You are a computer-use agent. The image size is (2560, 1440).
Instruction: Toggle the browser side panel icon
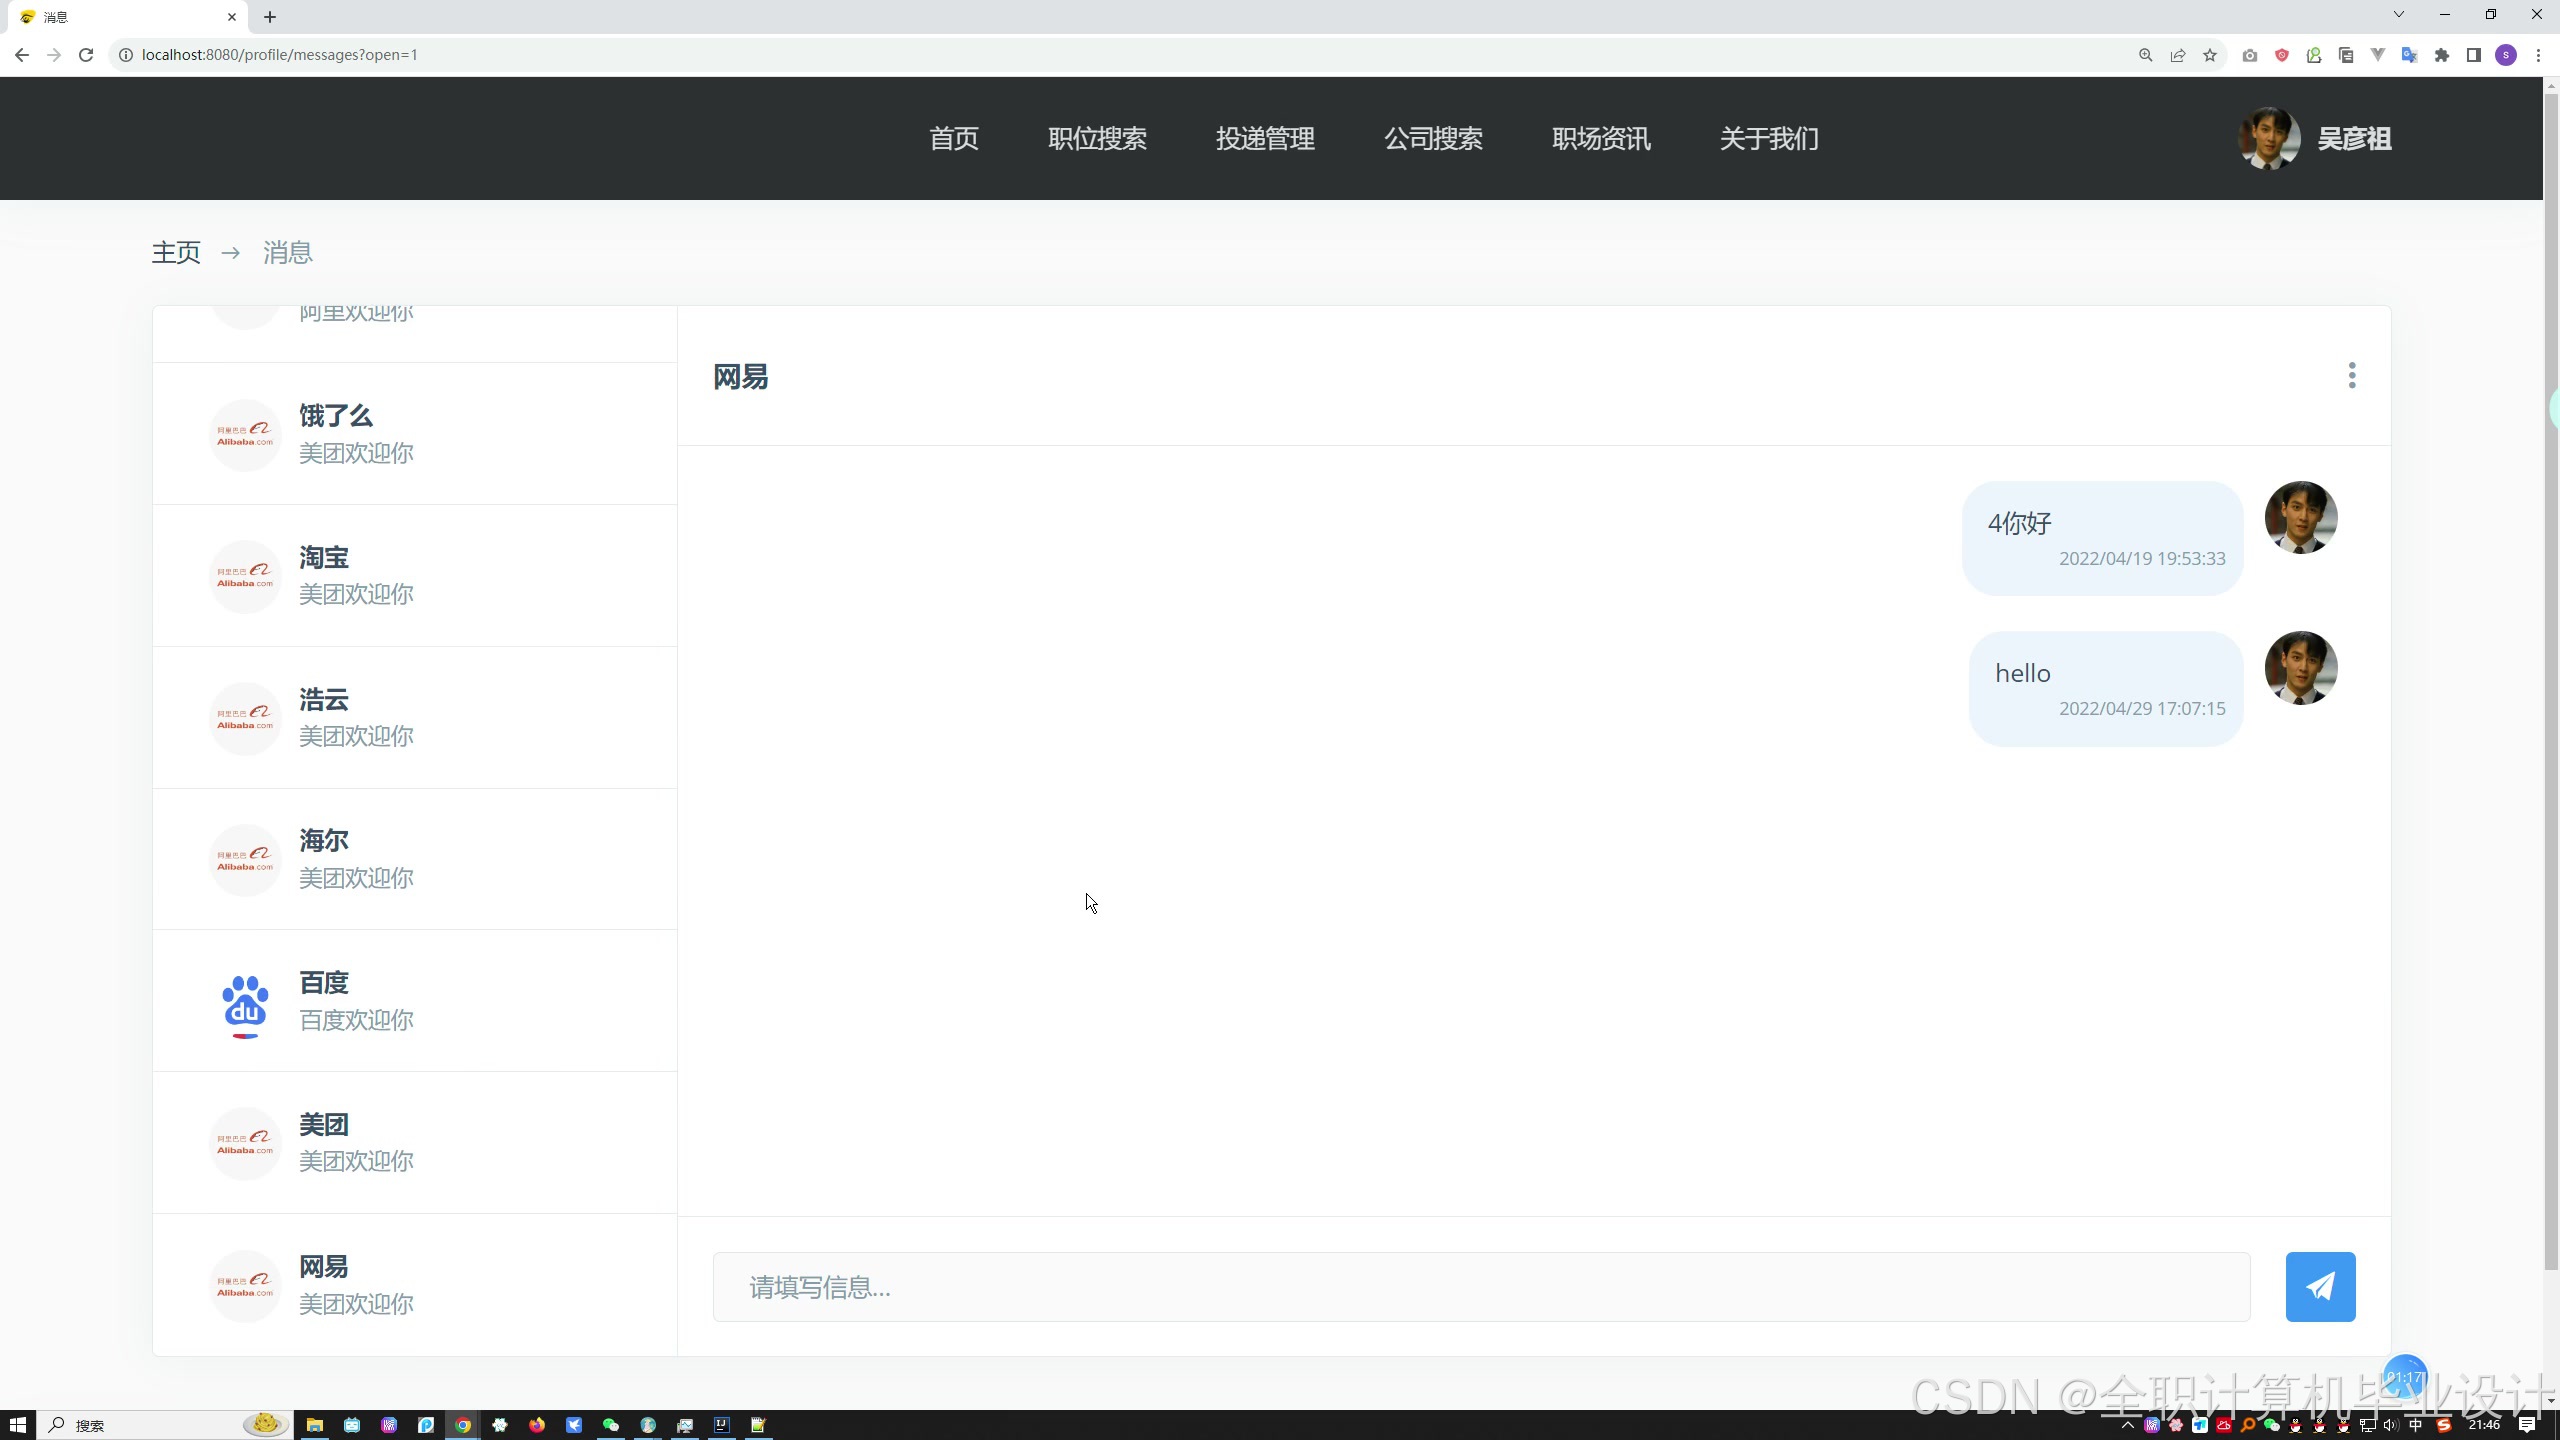2473,55
